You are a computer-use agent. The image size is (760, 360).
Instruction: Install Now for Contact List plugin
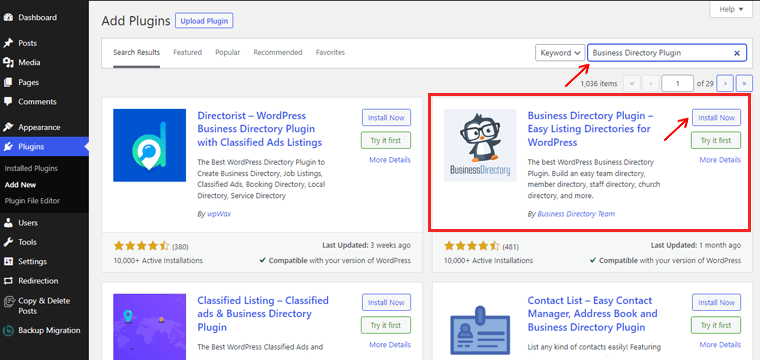(716, 302)
